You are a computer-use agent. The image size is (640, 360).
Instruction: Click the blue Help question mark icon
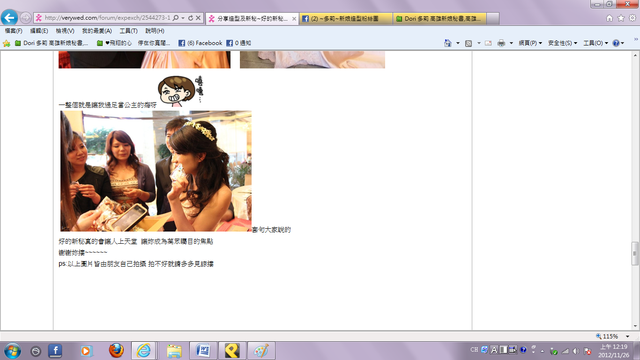[616, 43]
